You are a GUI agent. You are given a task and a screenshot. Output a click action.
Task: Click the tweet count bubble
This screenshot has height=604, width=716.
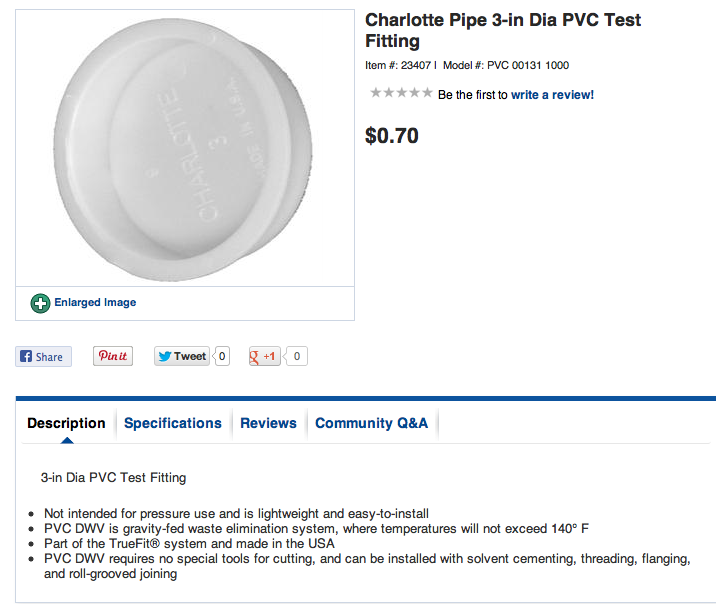(x=222, y=356)
